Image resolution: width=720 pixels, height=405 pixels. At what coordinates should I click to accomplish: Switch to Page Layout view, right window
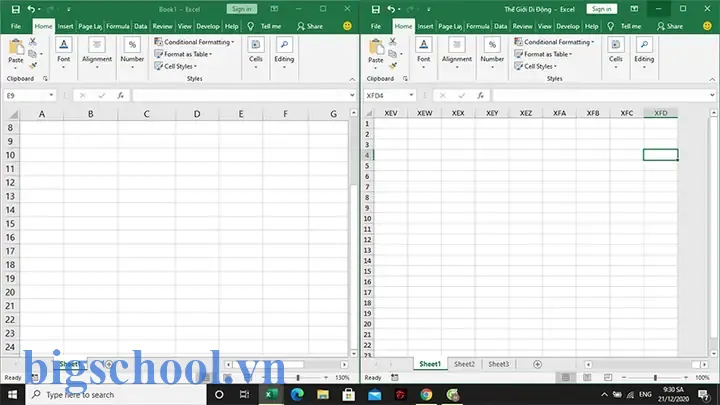pyautogui.click(x=587, y=377)
